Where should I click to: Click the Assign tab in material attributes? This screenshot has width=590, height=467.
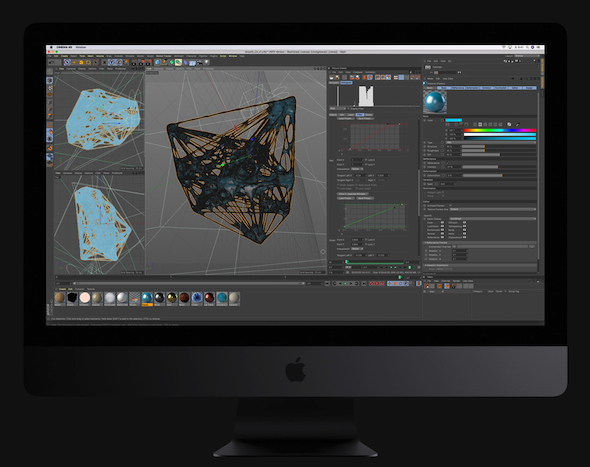[529, 88]
